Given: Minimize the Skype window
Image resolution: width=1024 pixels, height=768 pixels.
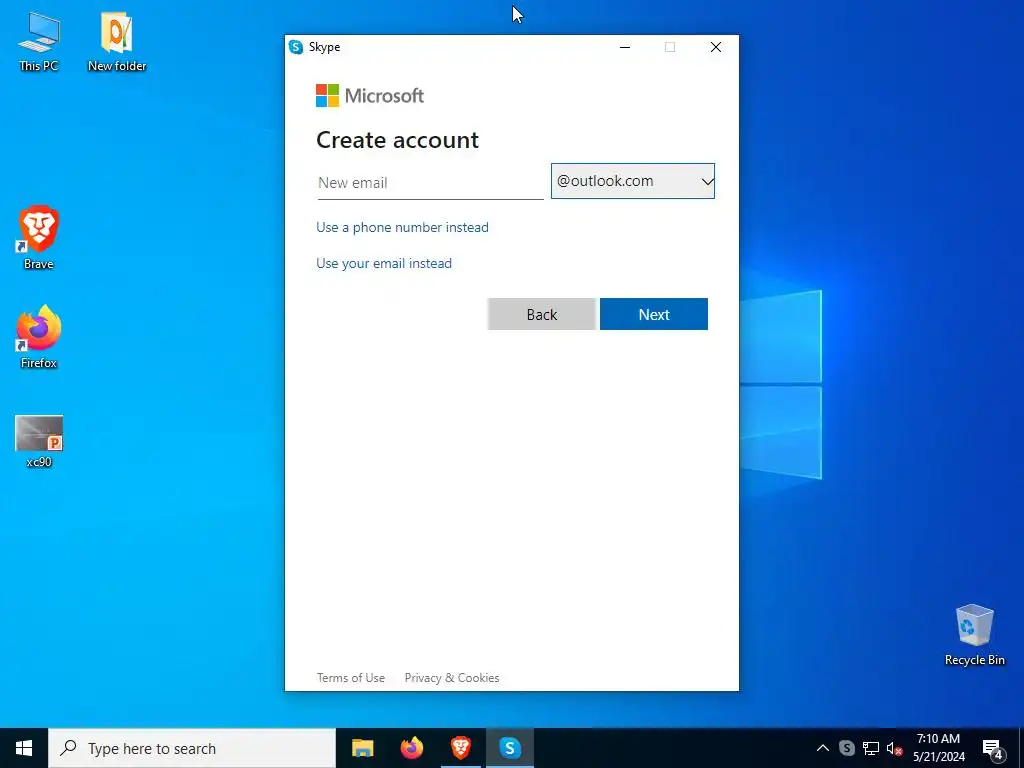Looking at the screenshot, I should (x=625, y=47).
